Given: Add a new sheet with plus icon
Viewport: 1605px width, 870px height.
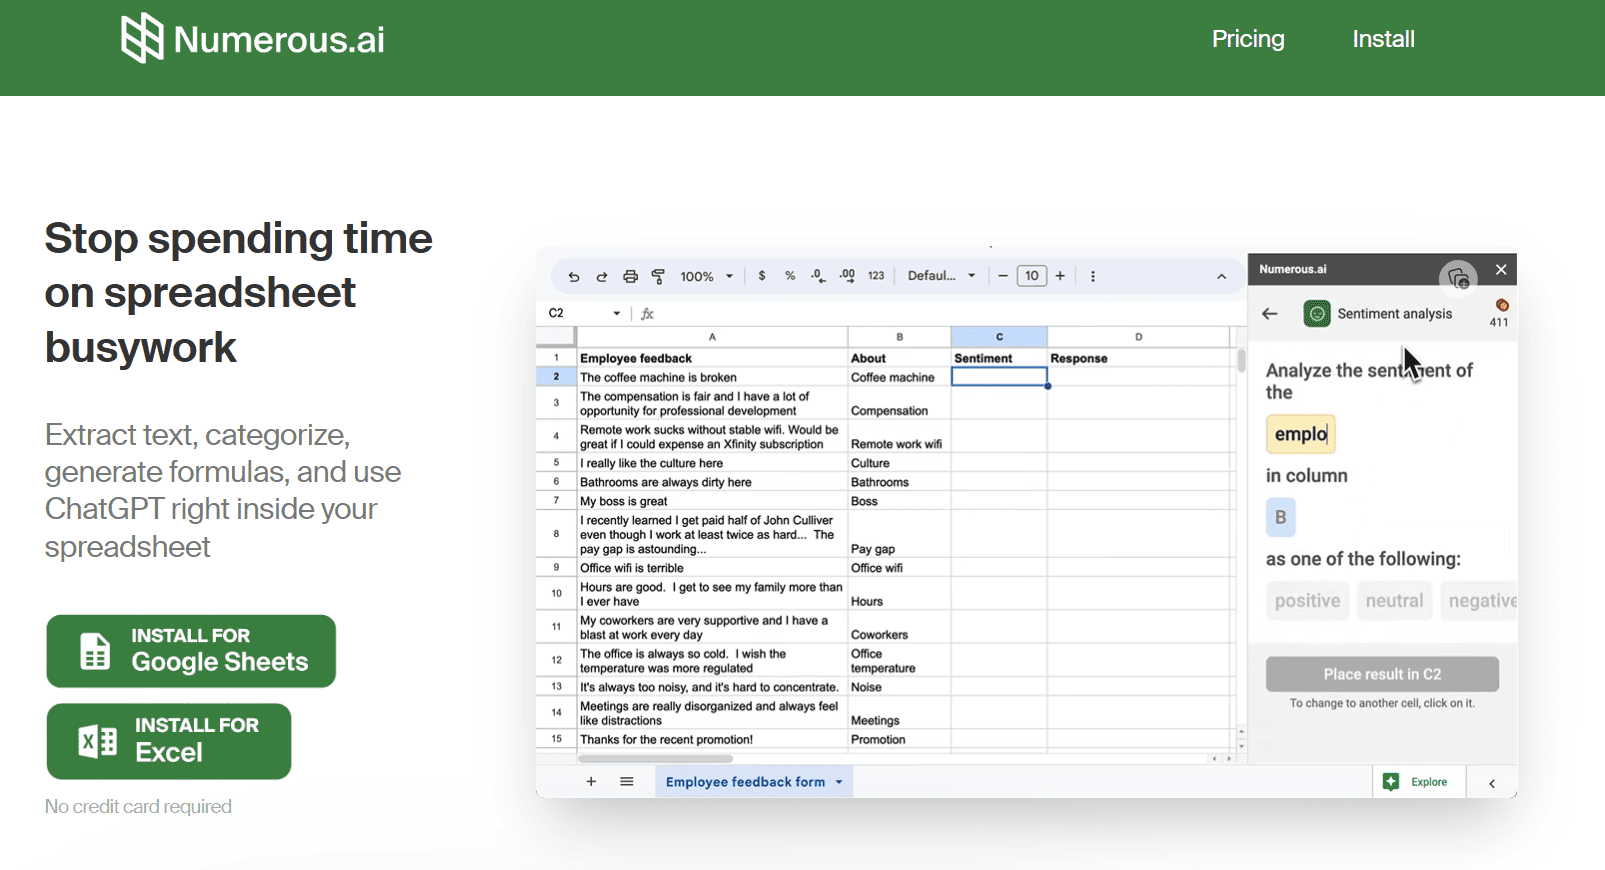Looking at the screenshot, I should (x=591, y=782).
